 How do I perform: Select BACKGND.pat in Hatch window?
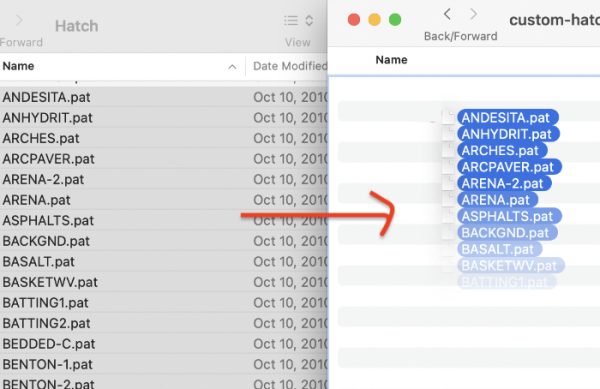[46, 241]
